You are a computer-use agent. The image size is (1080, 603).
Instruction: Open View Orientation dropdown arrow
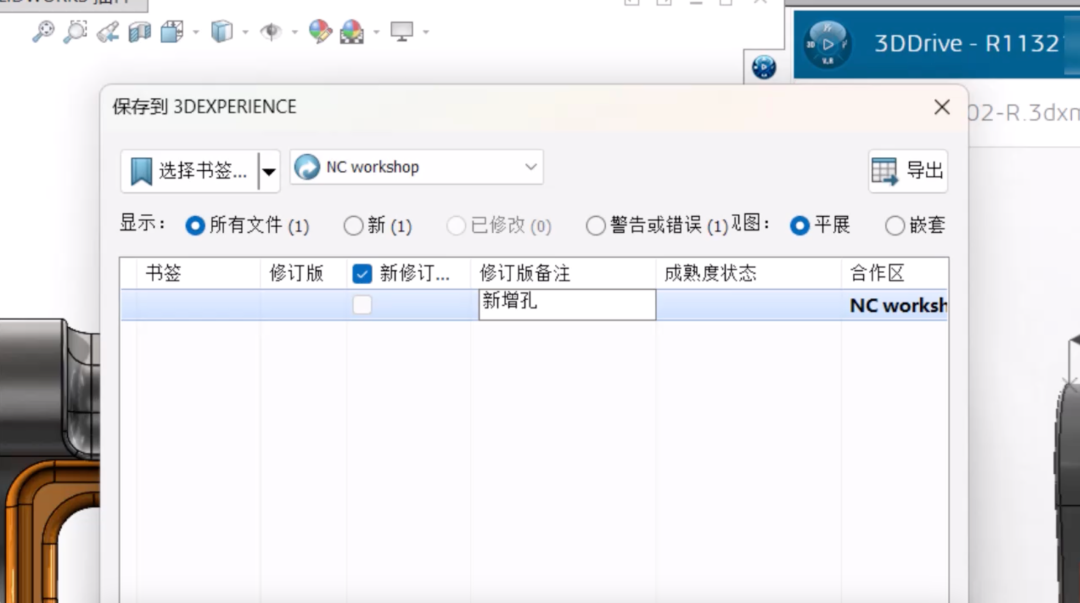tap(196, 32)
